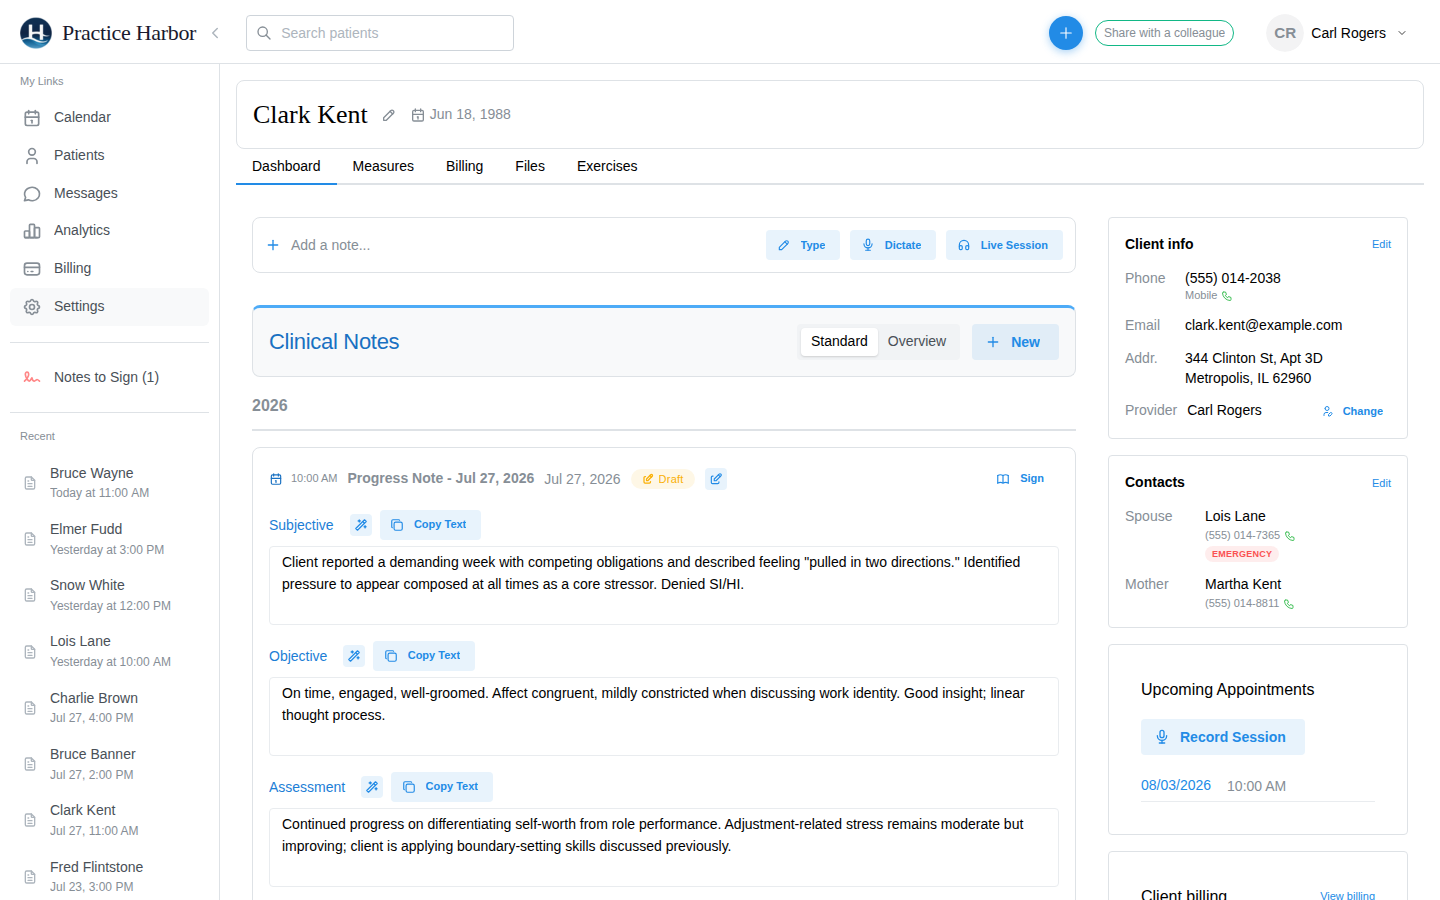Open Analytics in the sidebar
Screen dimensions: 1440x900
[110, 230]
